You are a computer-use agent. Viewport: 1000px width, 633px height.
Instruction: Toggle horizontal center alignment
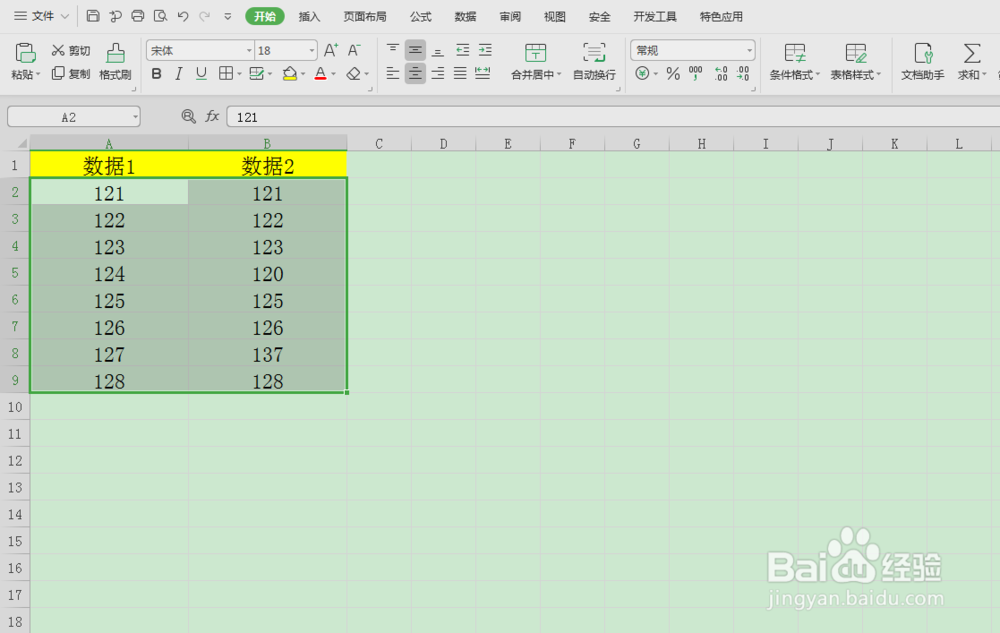point(415,73)
